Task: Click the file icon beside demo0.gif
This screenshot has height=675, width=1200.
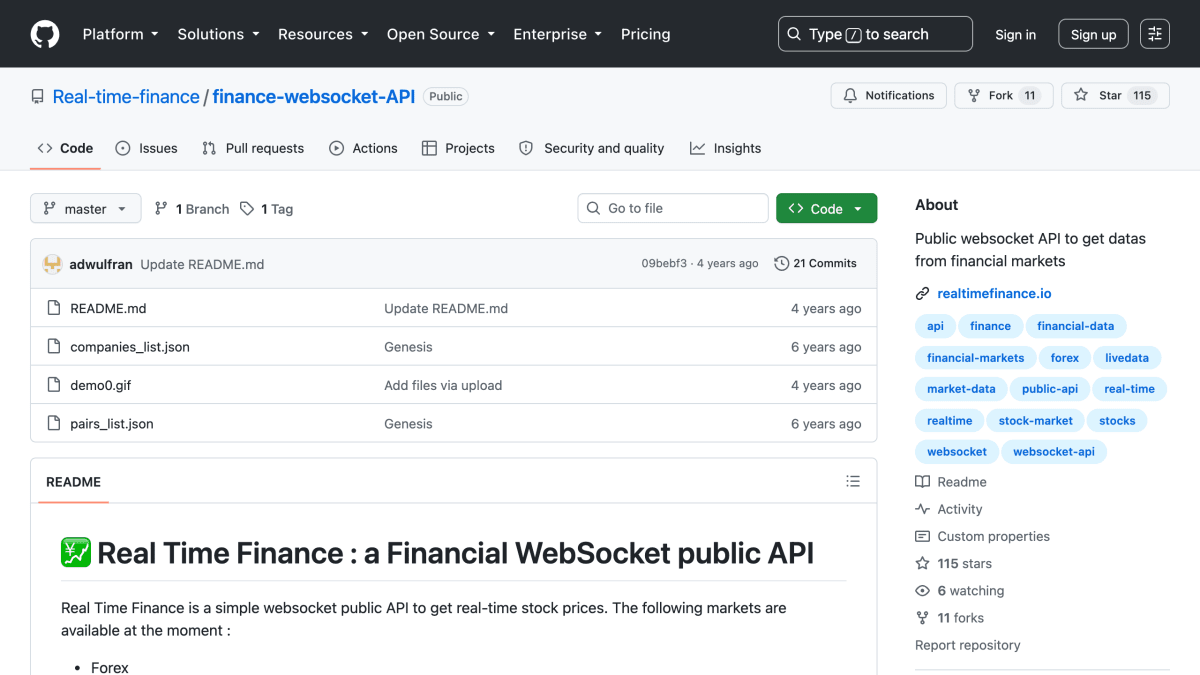Action: (x=54, y=385)
